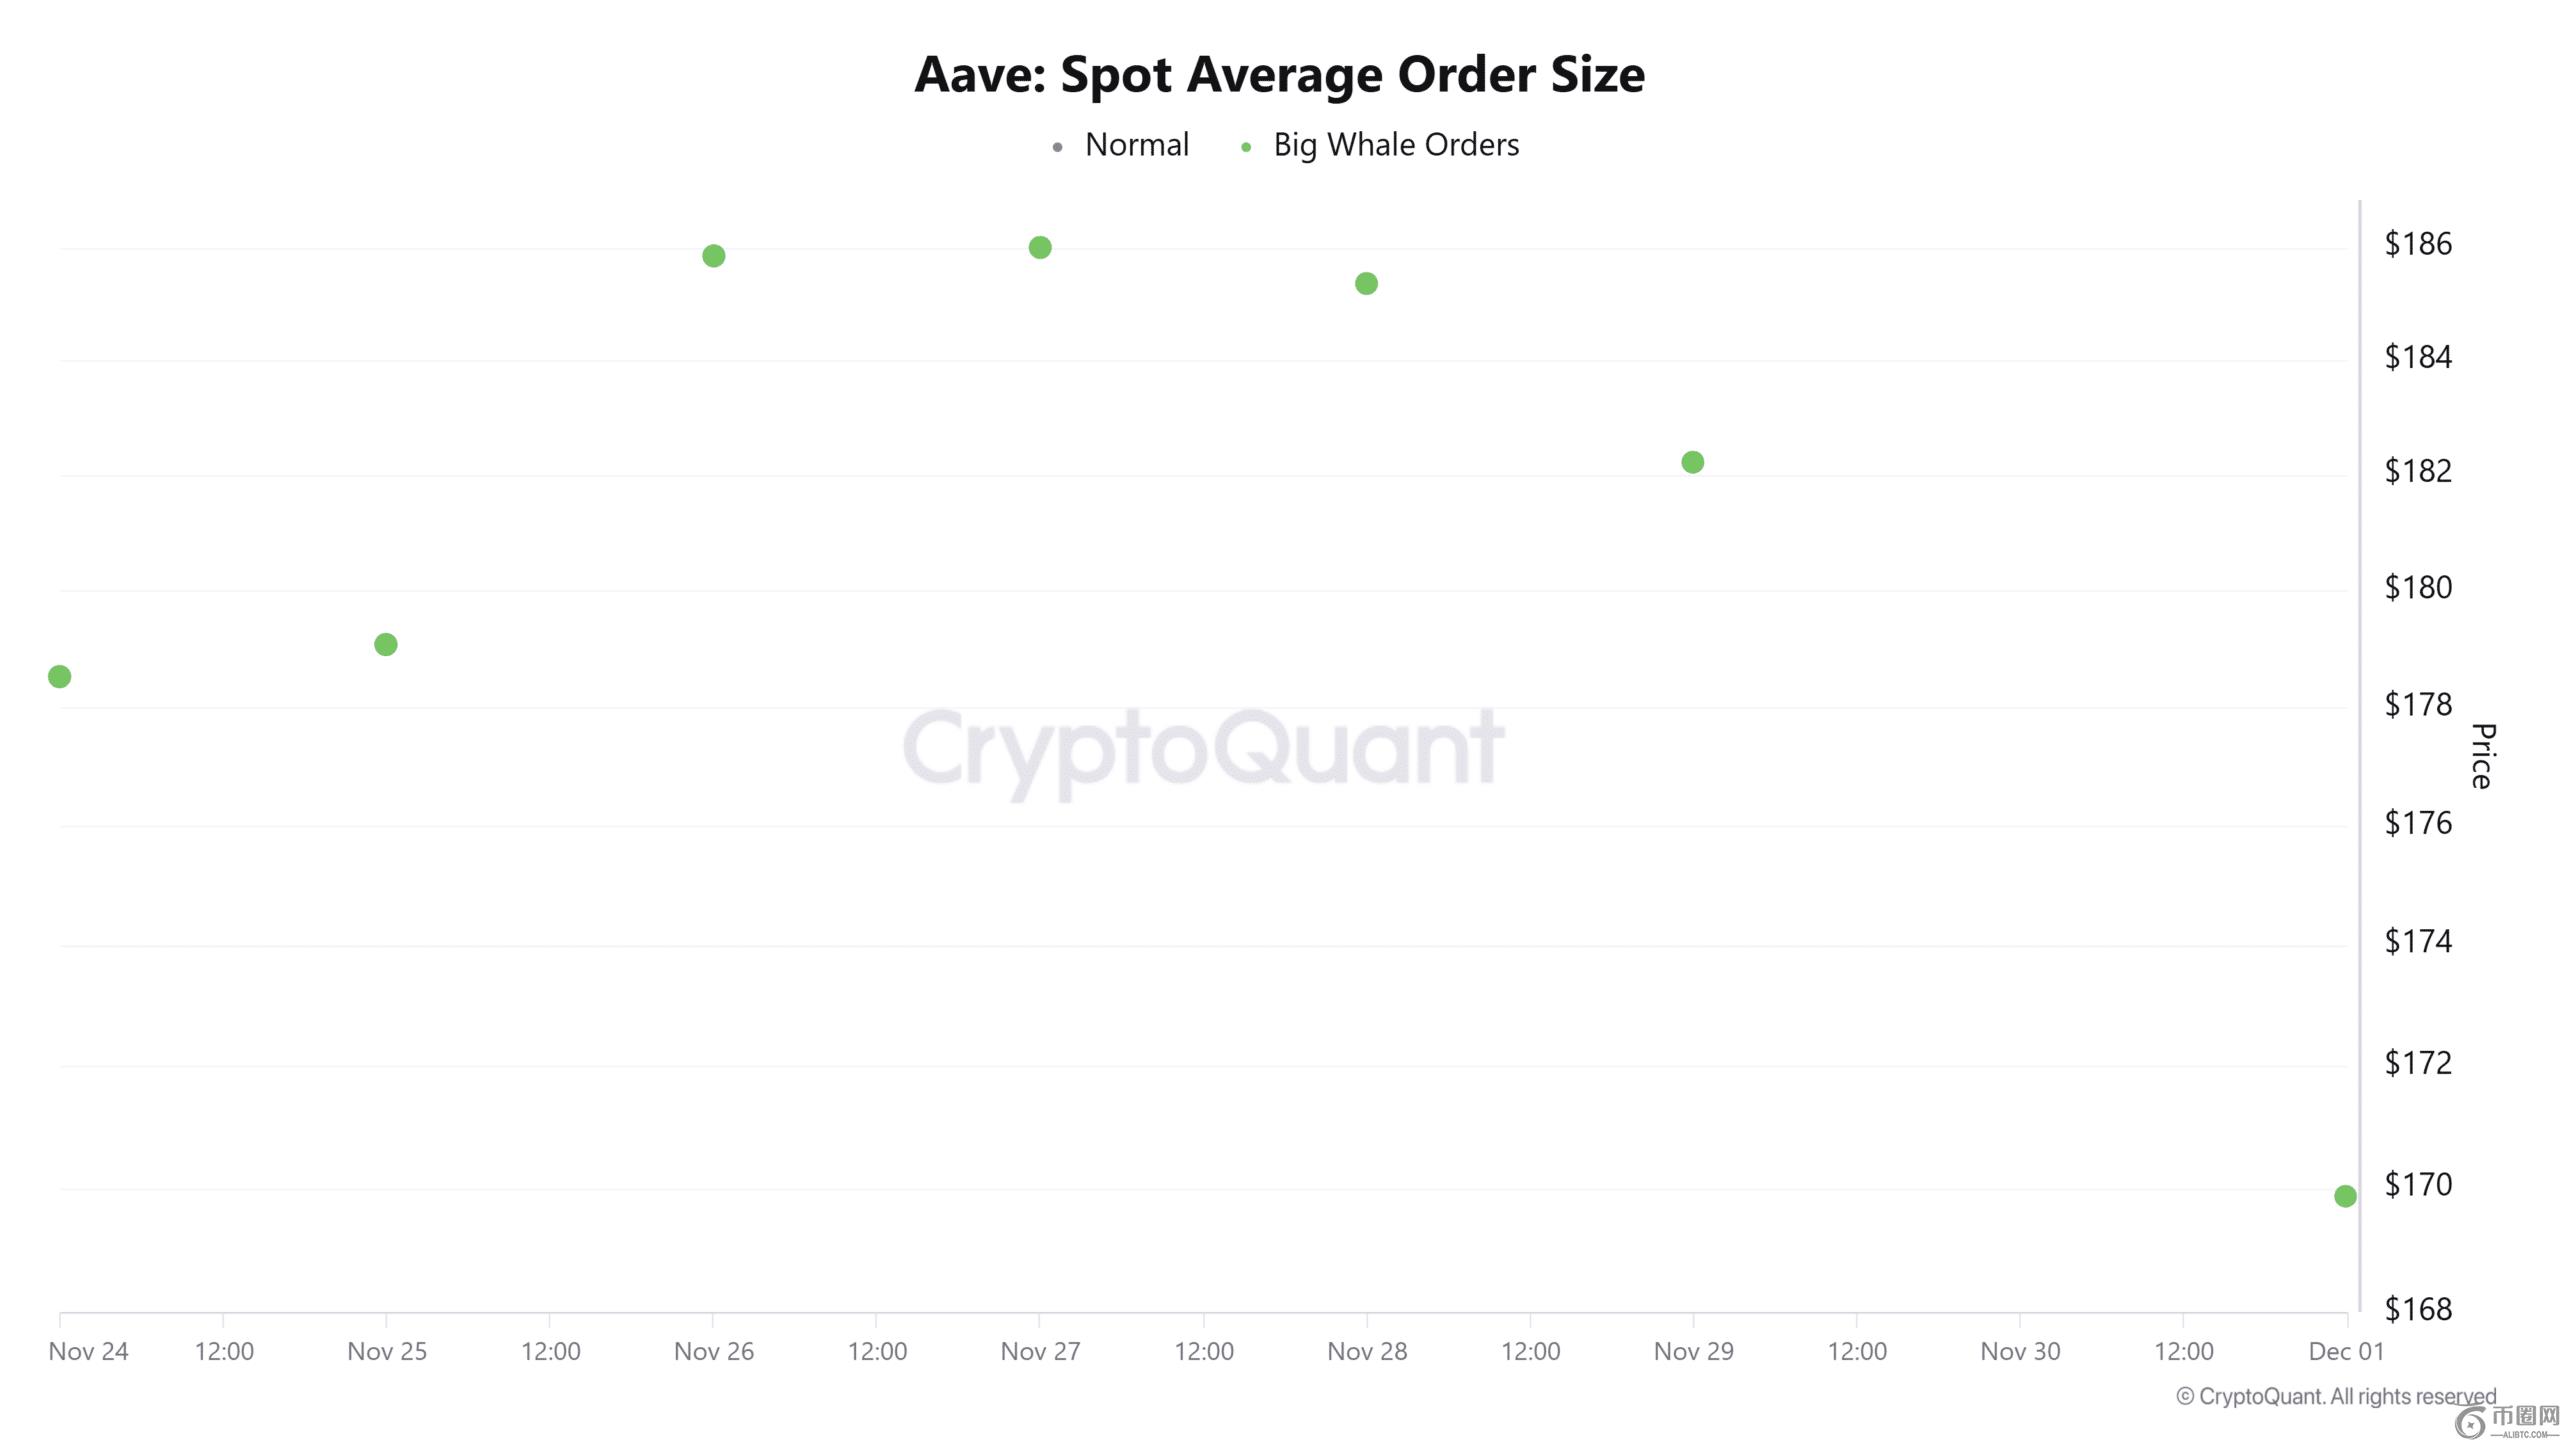Click the Dec 01 data point near $170
Viewport: 2560px width, 1440px height.
2345,1196
